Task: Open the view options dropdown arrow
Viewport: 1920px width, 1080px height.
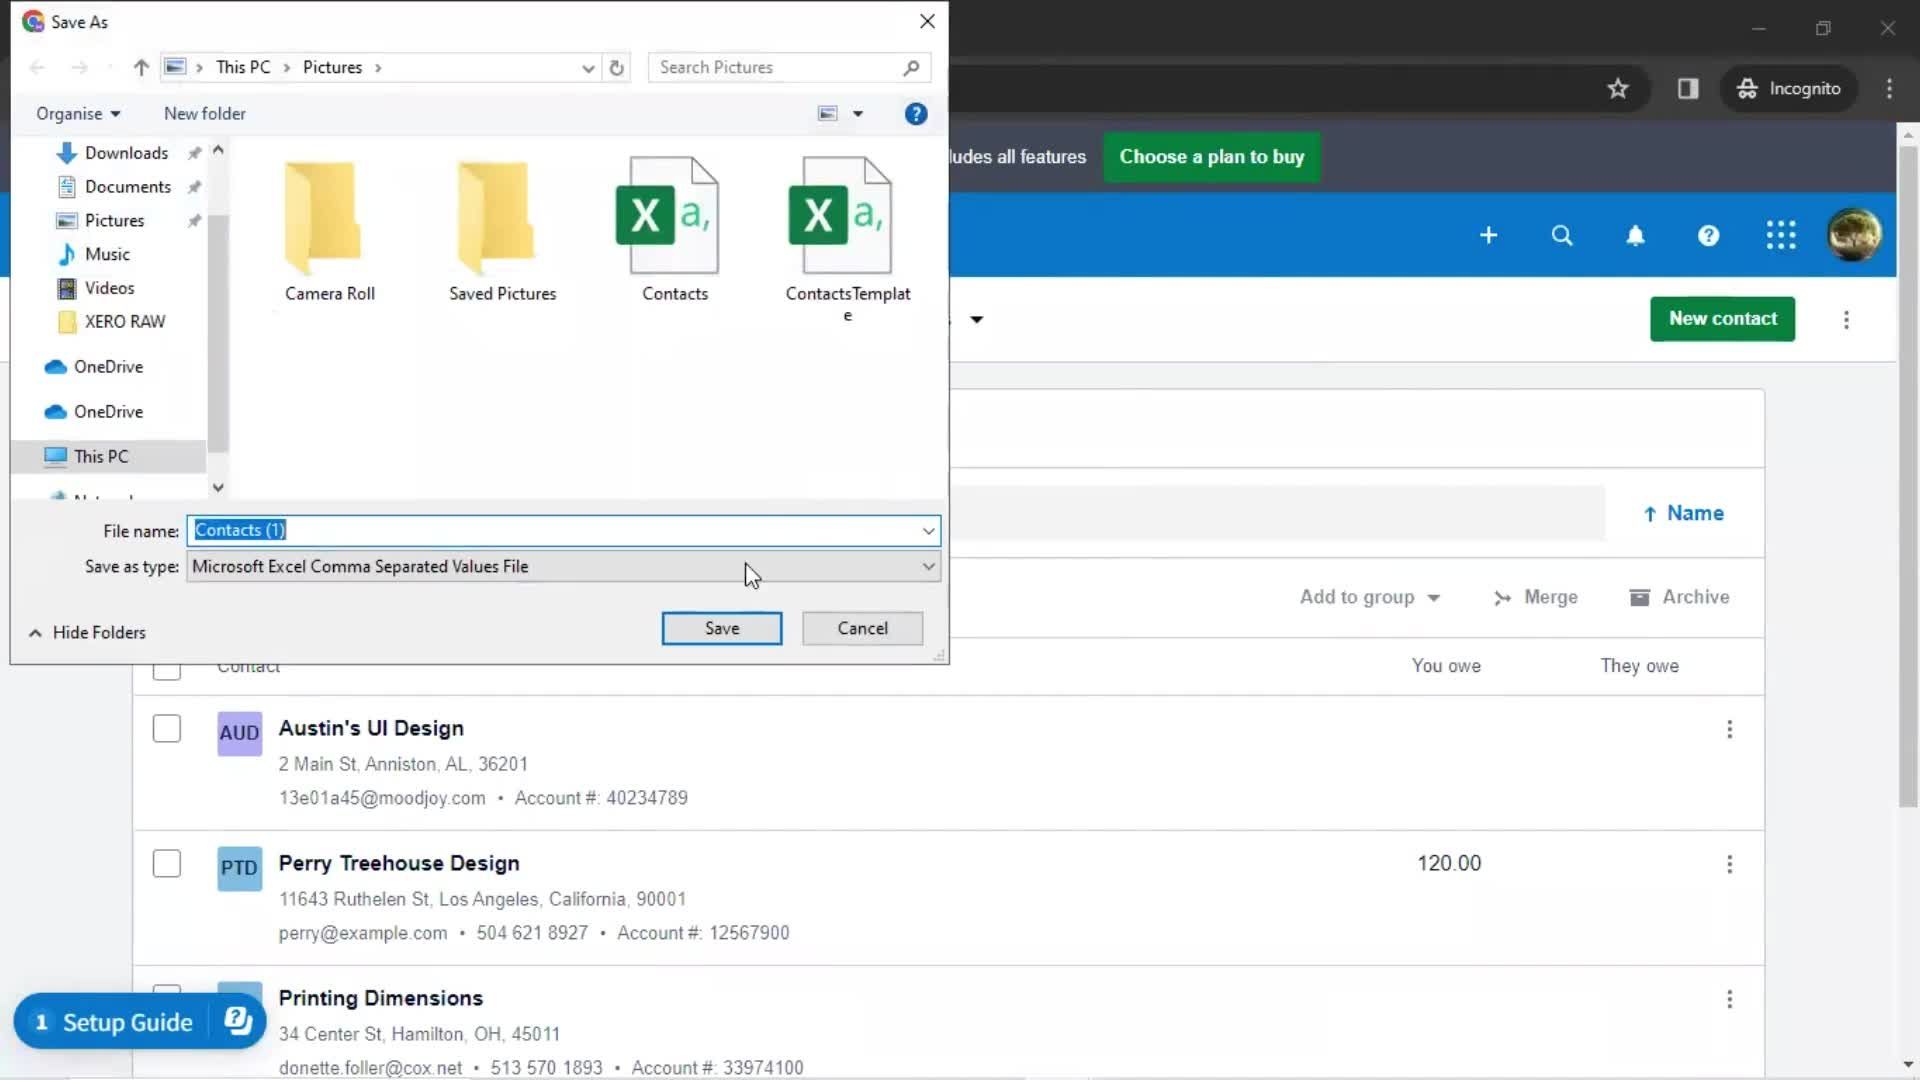Action: point(857,113)
